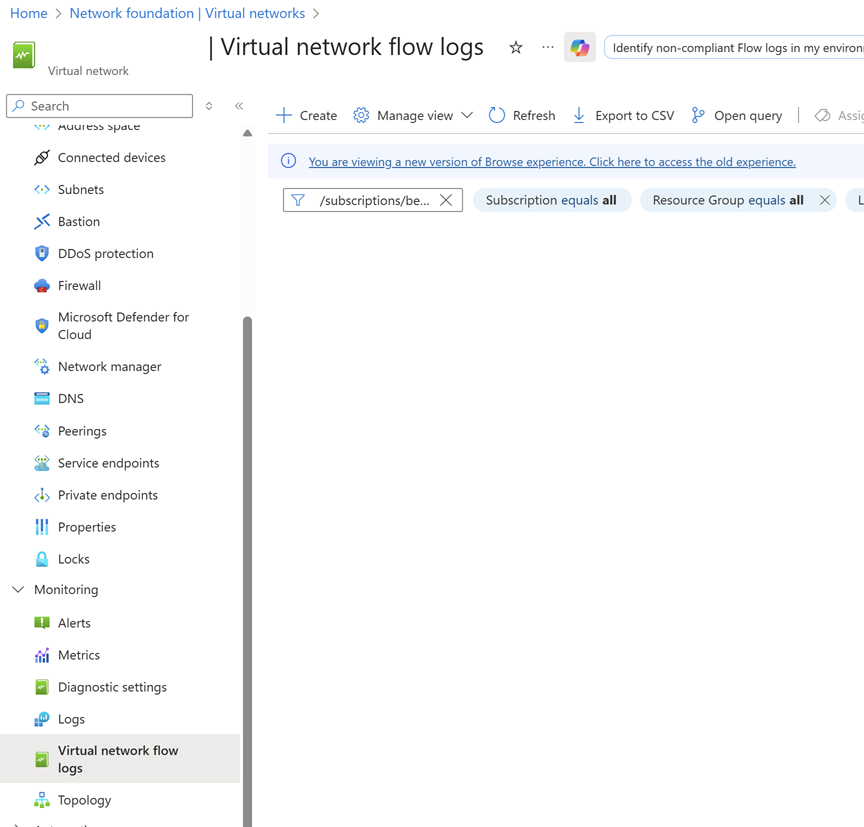Open the more options ellipsis
This screenshot has width=864, height=827.
[548, 47]
